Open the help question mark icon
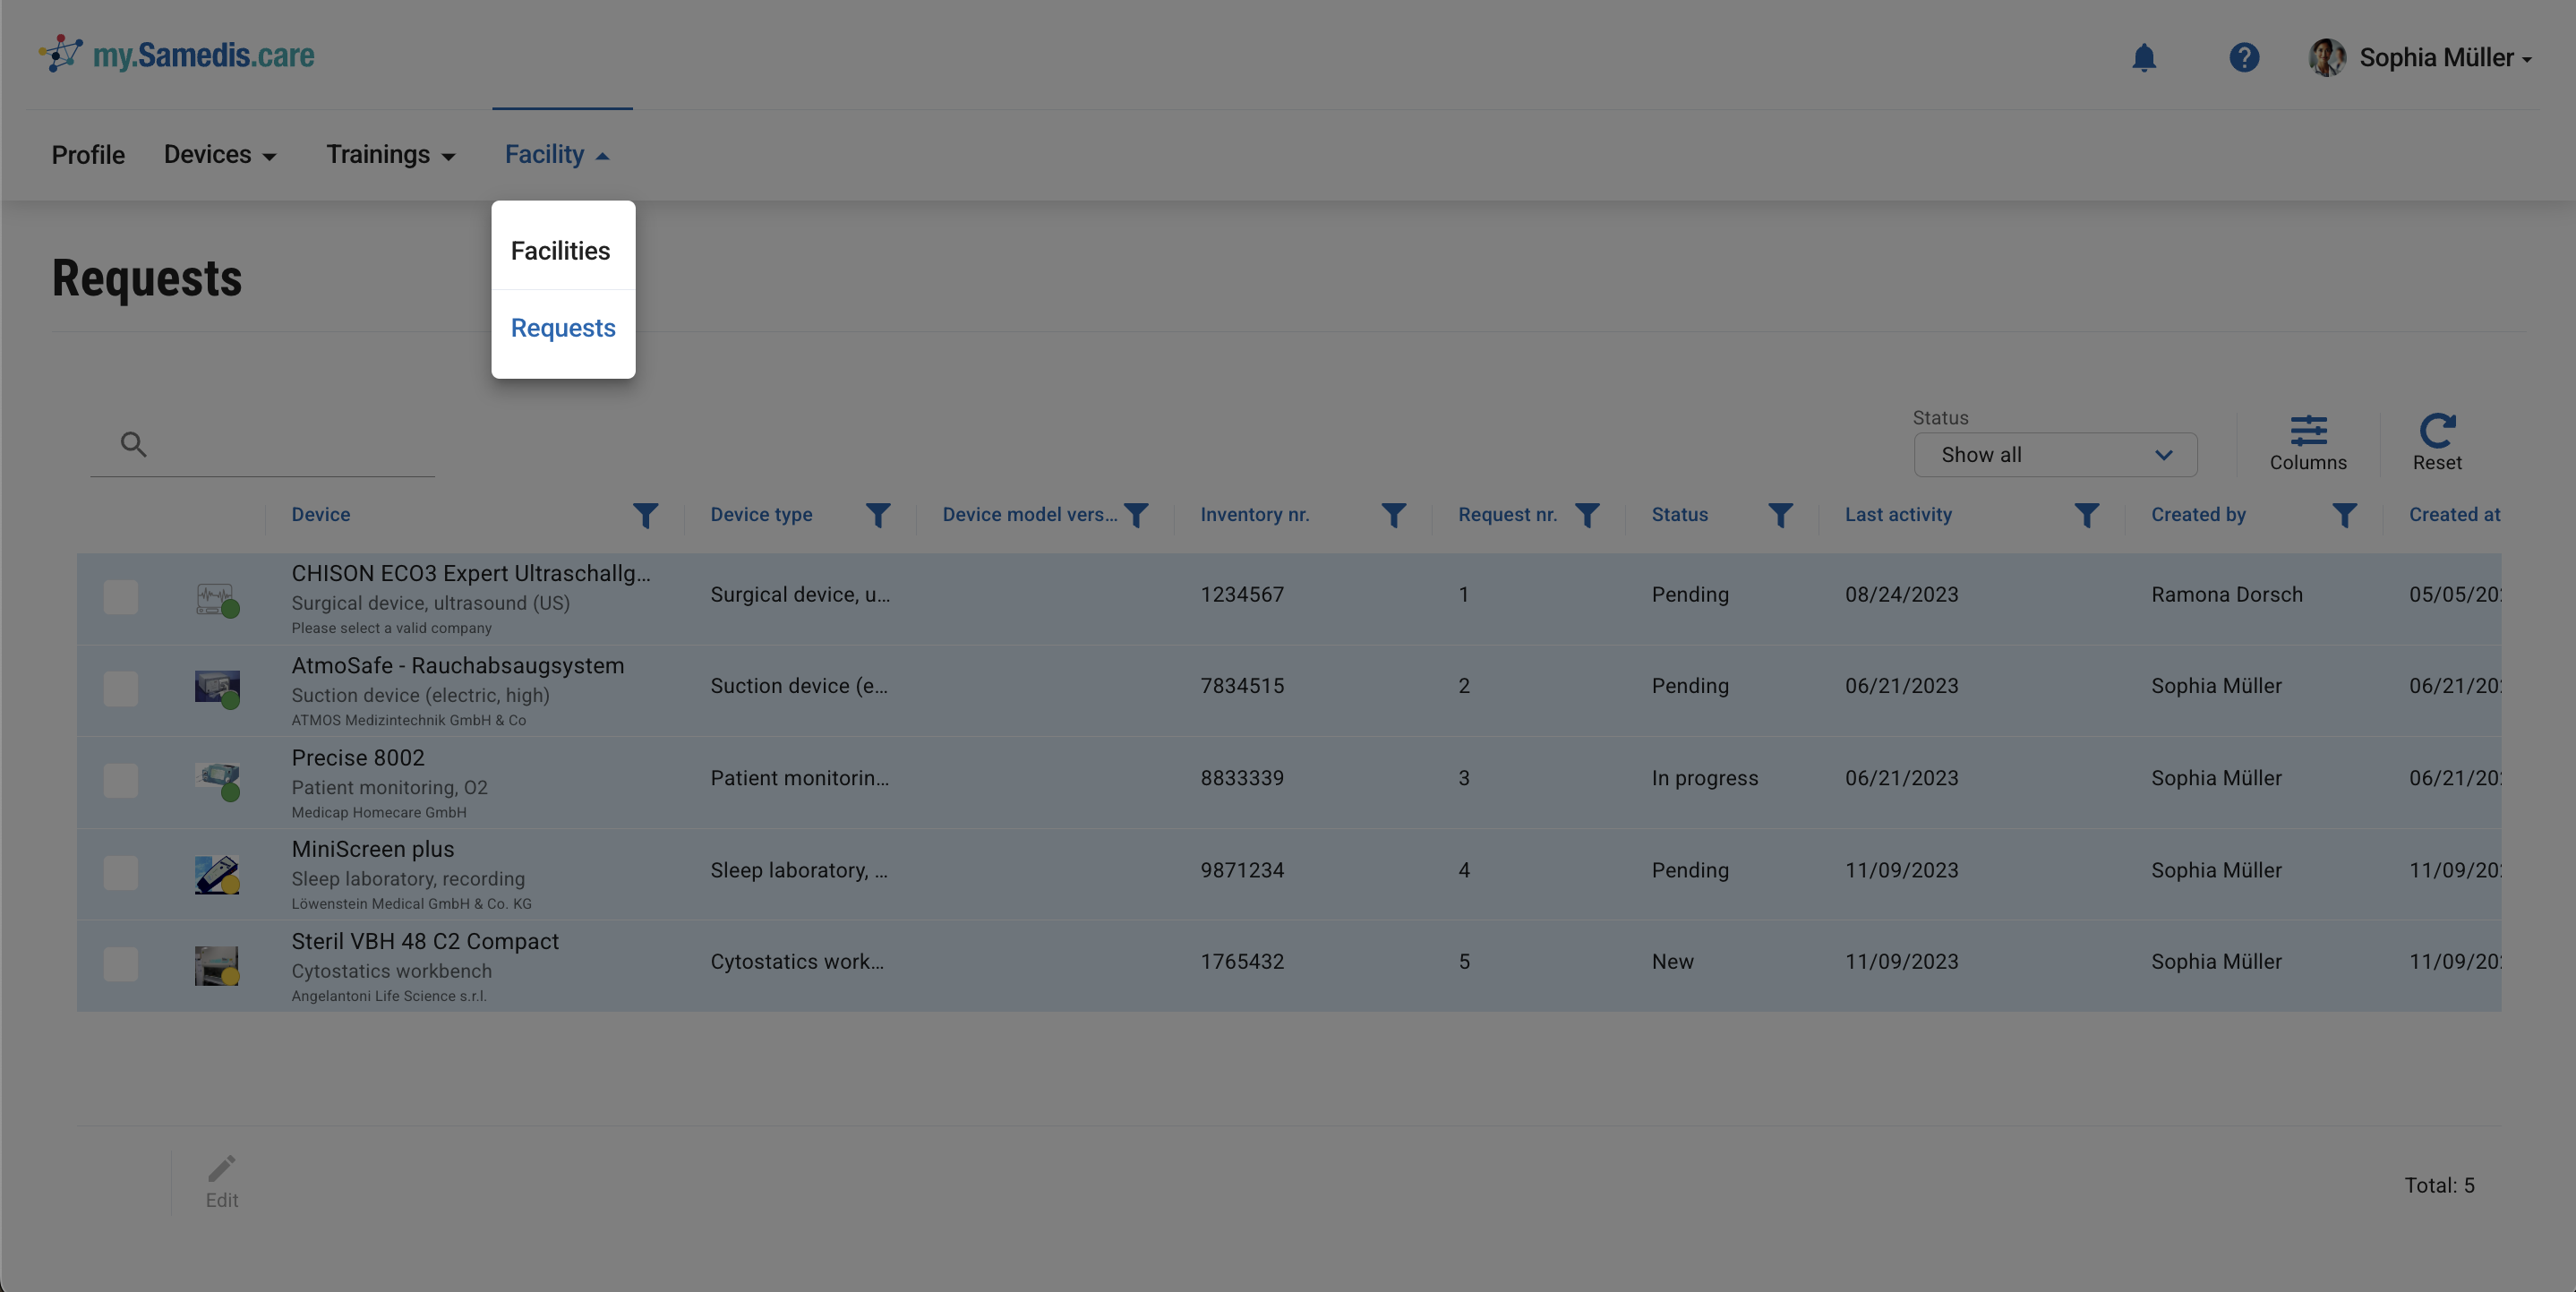2576x1292 pixels. pyautogui.click(x=2243, y=58)
